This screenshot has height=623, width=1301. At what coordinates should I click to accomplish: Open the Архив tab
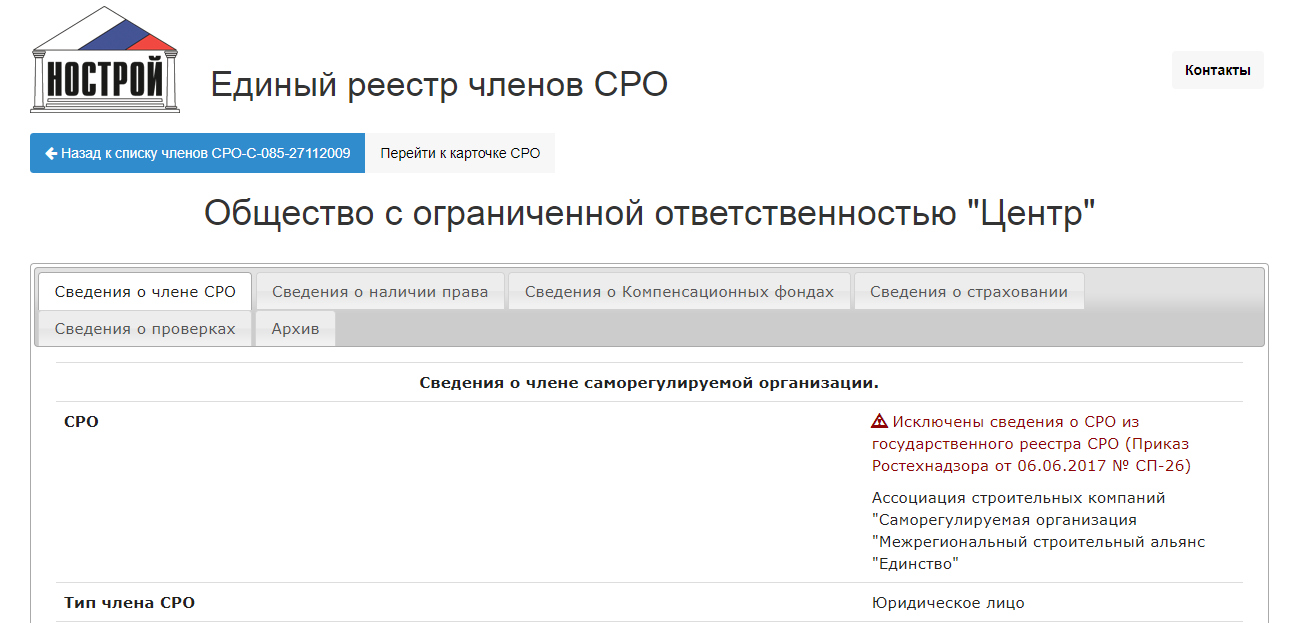click(295, 329)
